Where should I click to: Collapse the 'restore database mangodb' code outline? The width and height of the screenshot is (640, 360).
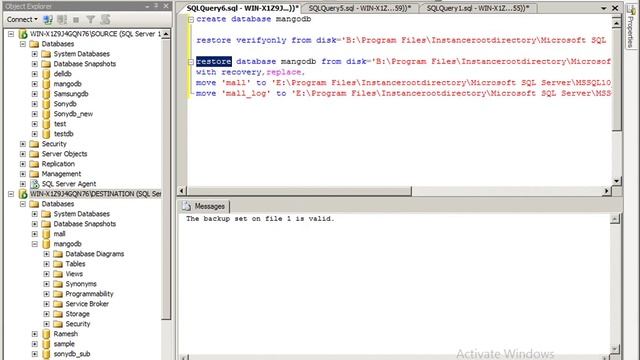pos(191,62)
